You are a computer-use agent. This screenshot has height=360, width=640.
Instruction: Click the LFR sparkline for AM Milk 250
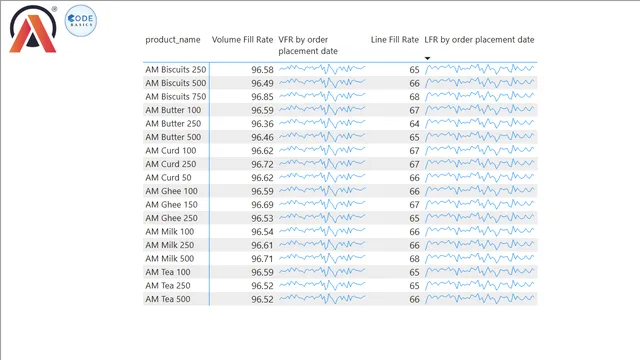(x=480, y=244)
